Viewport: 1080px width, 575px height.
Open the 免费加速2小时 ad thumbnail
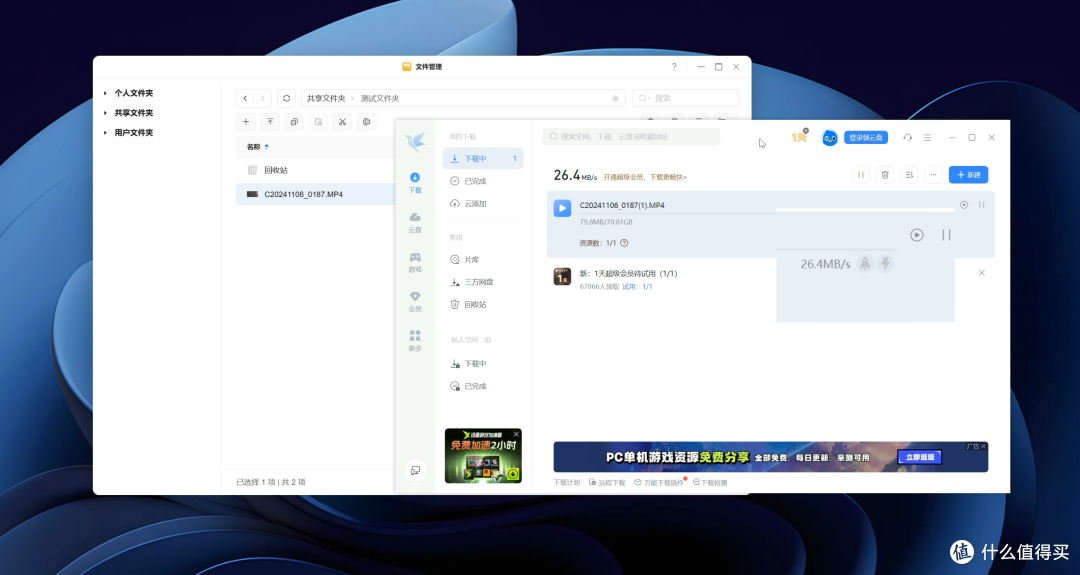[x=483, y=456]
